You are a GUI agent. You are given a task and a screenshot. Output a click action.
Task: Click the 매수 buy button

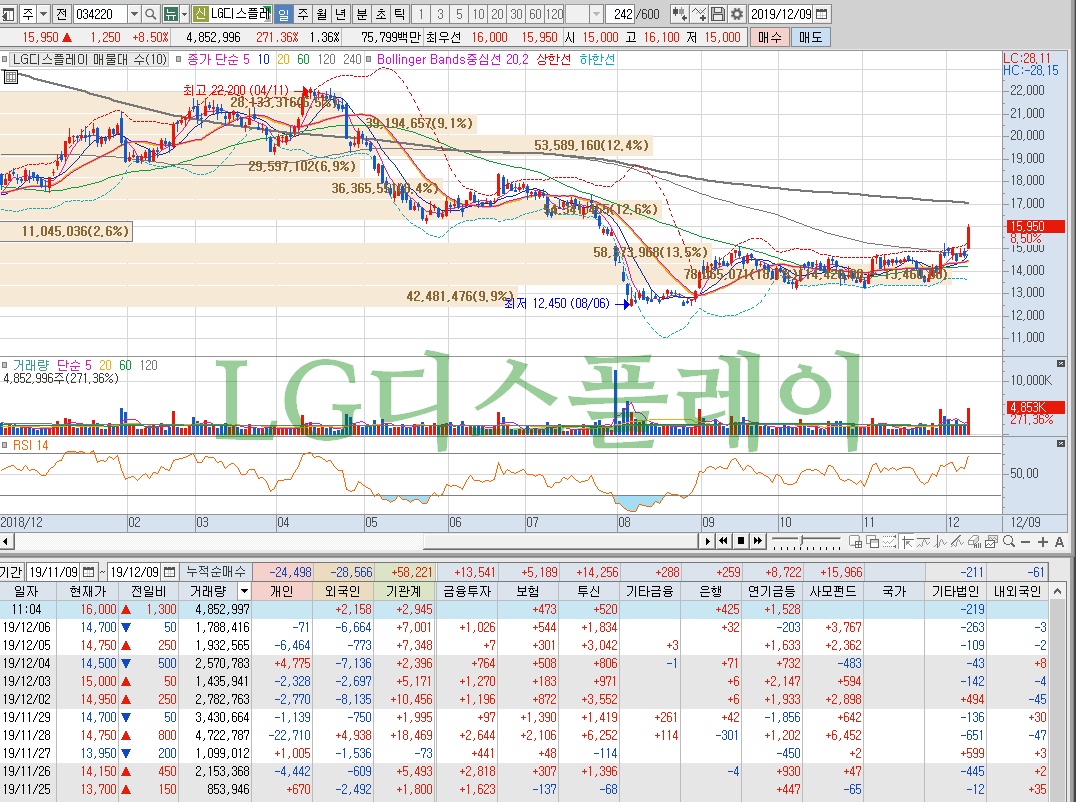[769, 37]
